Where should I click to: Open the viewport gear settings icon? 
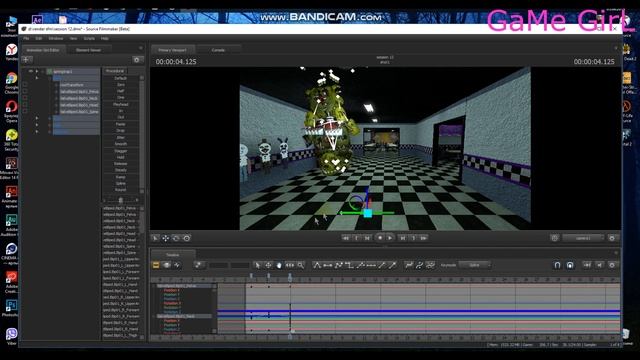tap(612, 238)
